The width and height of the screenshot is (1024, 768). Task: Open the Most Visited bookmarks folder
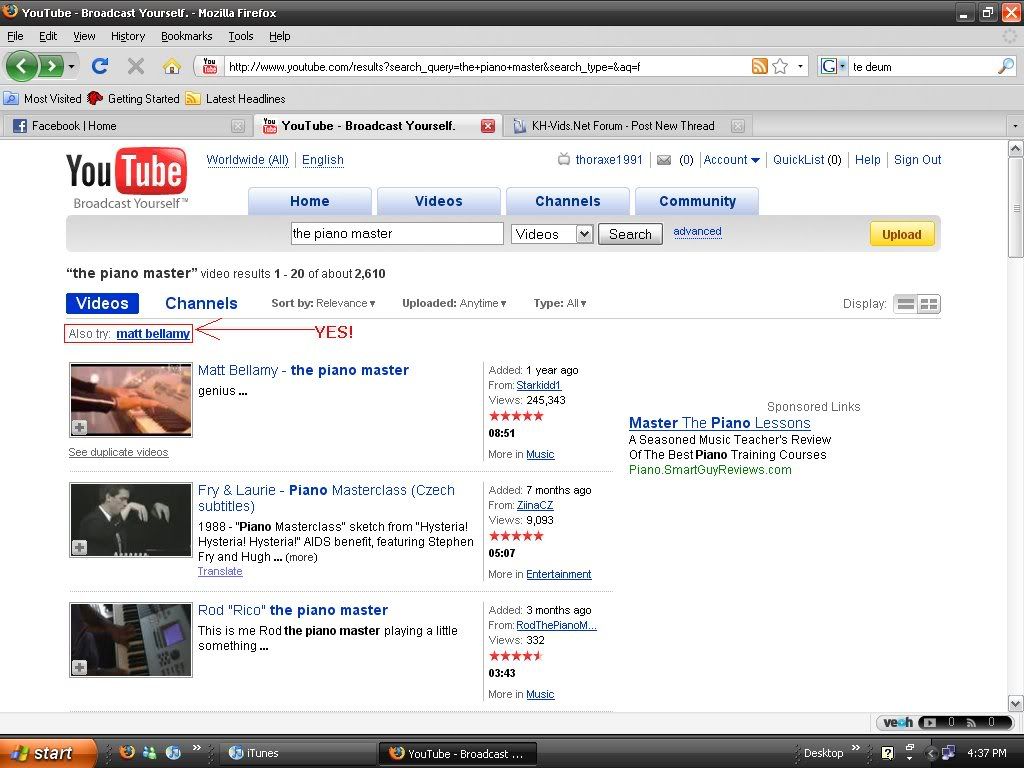[x=43, y=99]
